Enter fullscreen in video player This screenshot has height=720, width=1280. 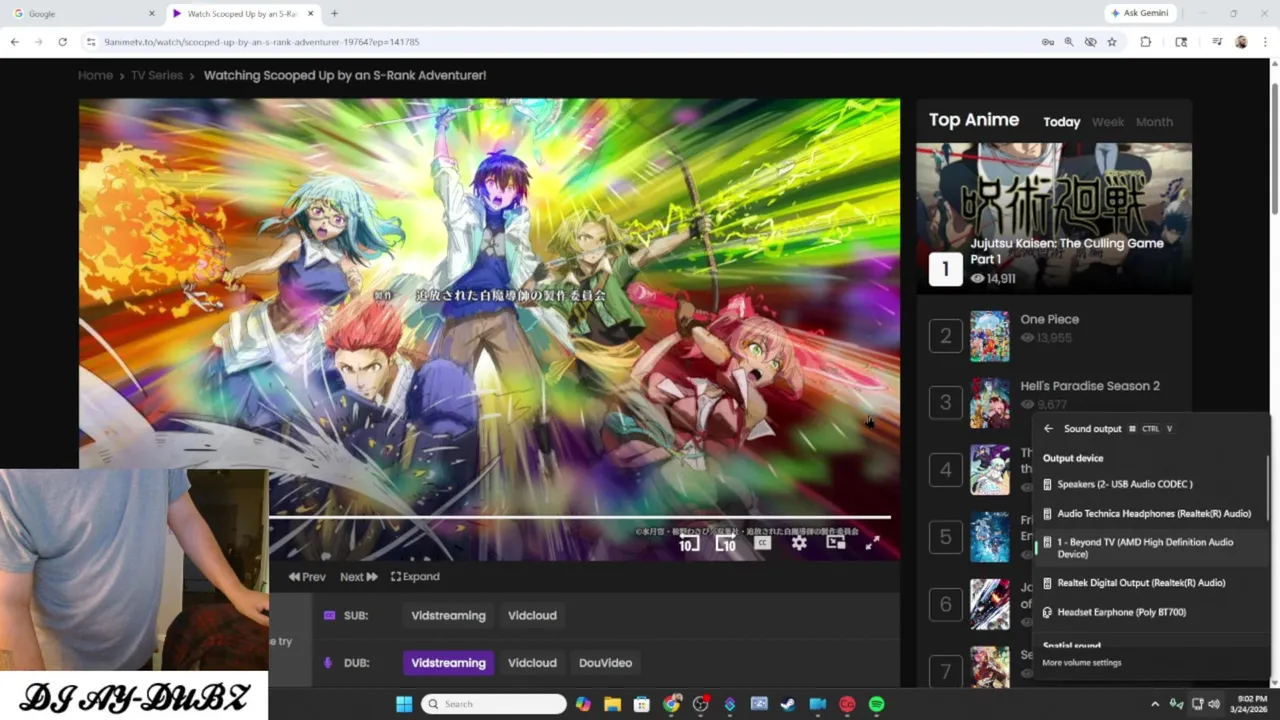[872, 543]
